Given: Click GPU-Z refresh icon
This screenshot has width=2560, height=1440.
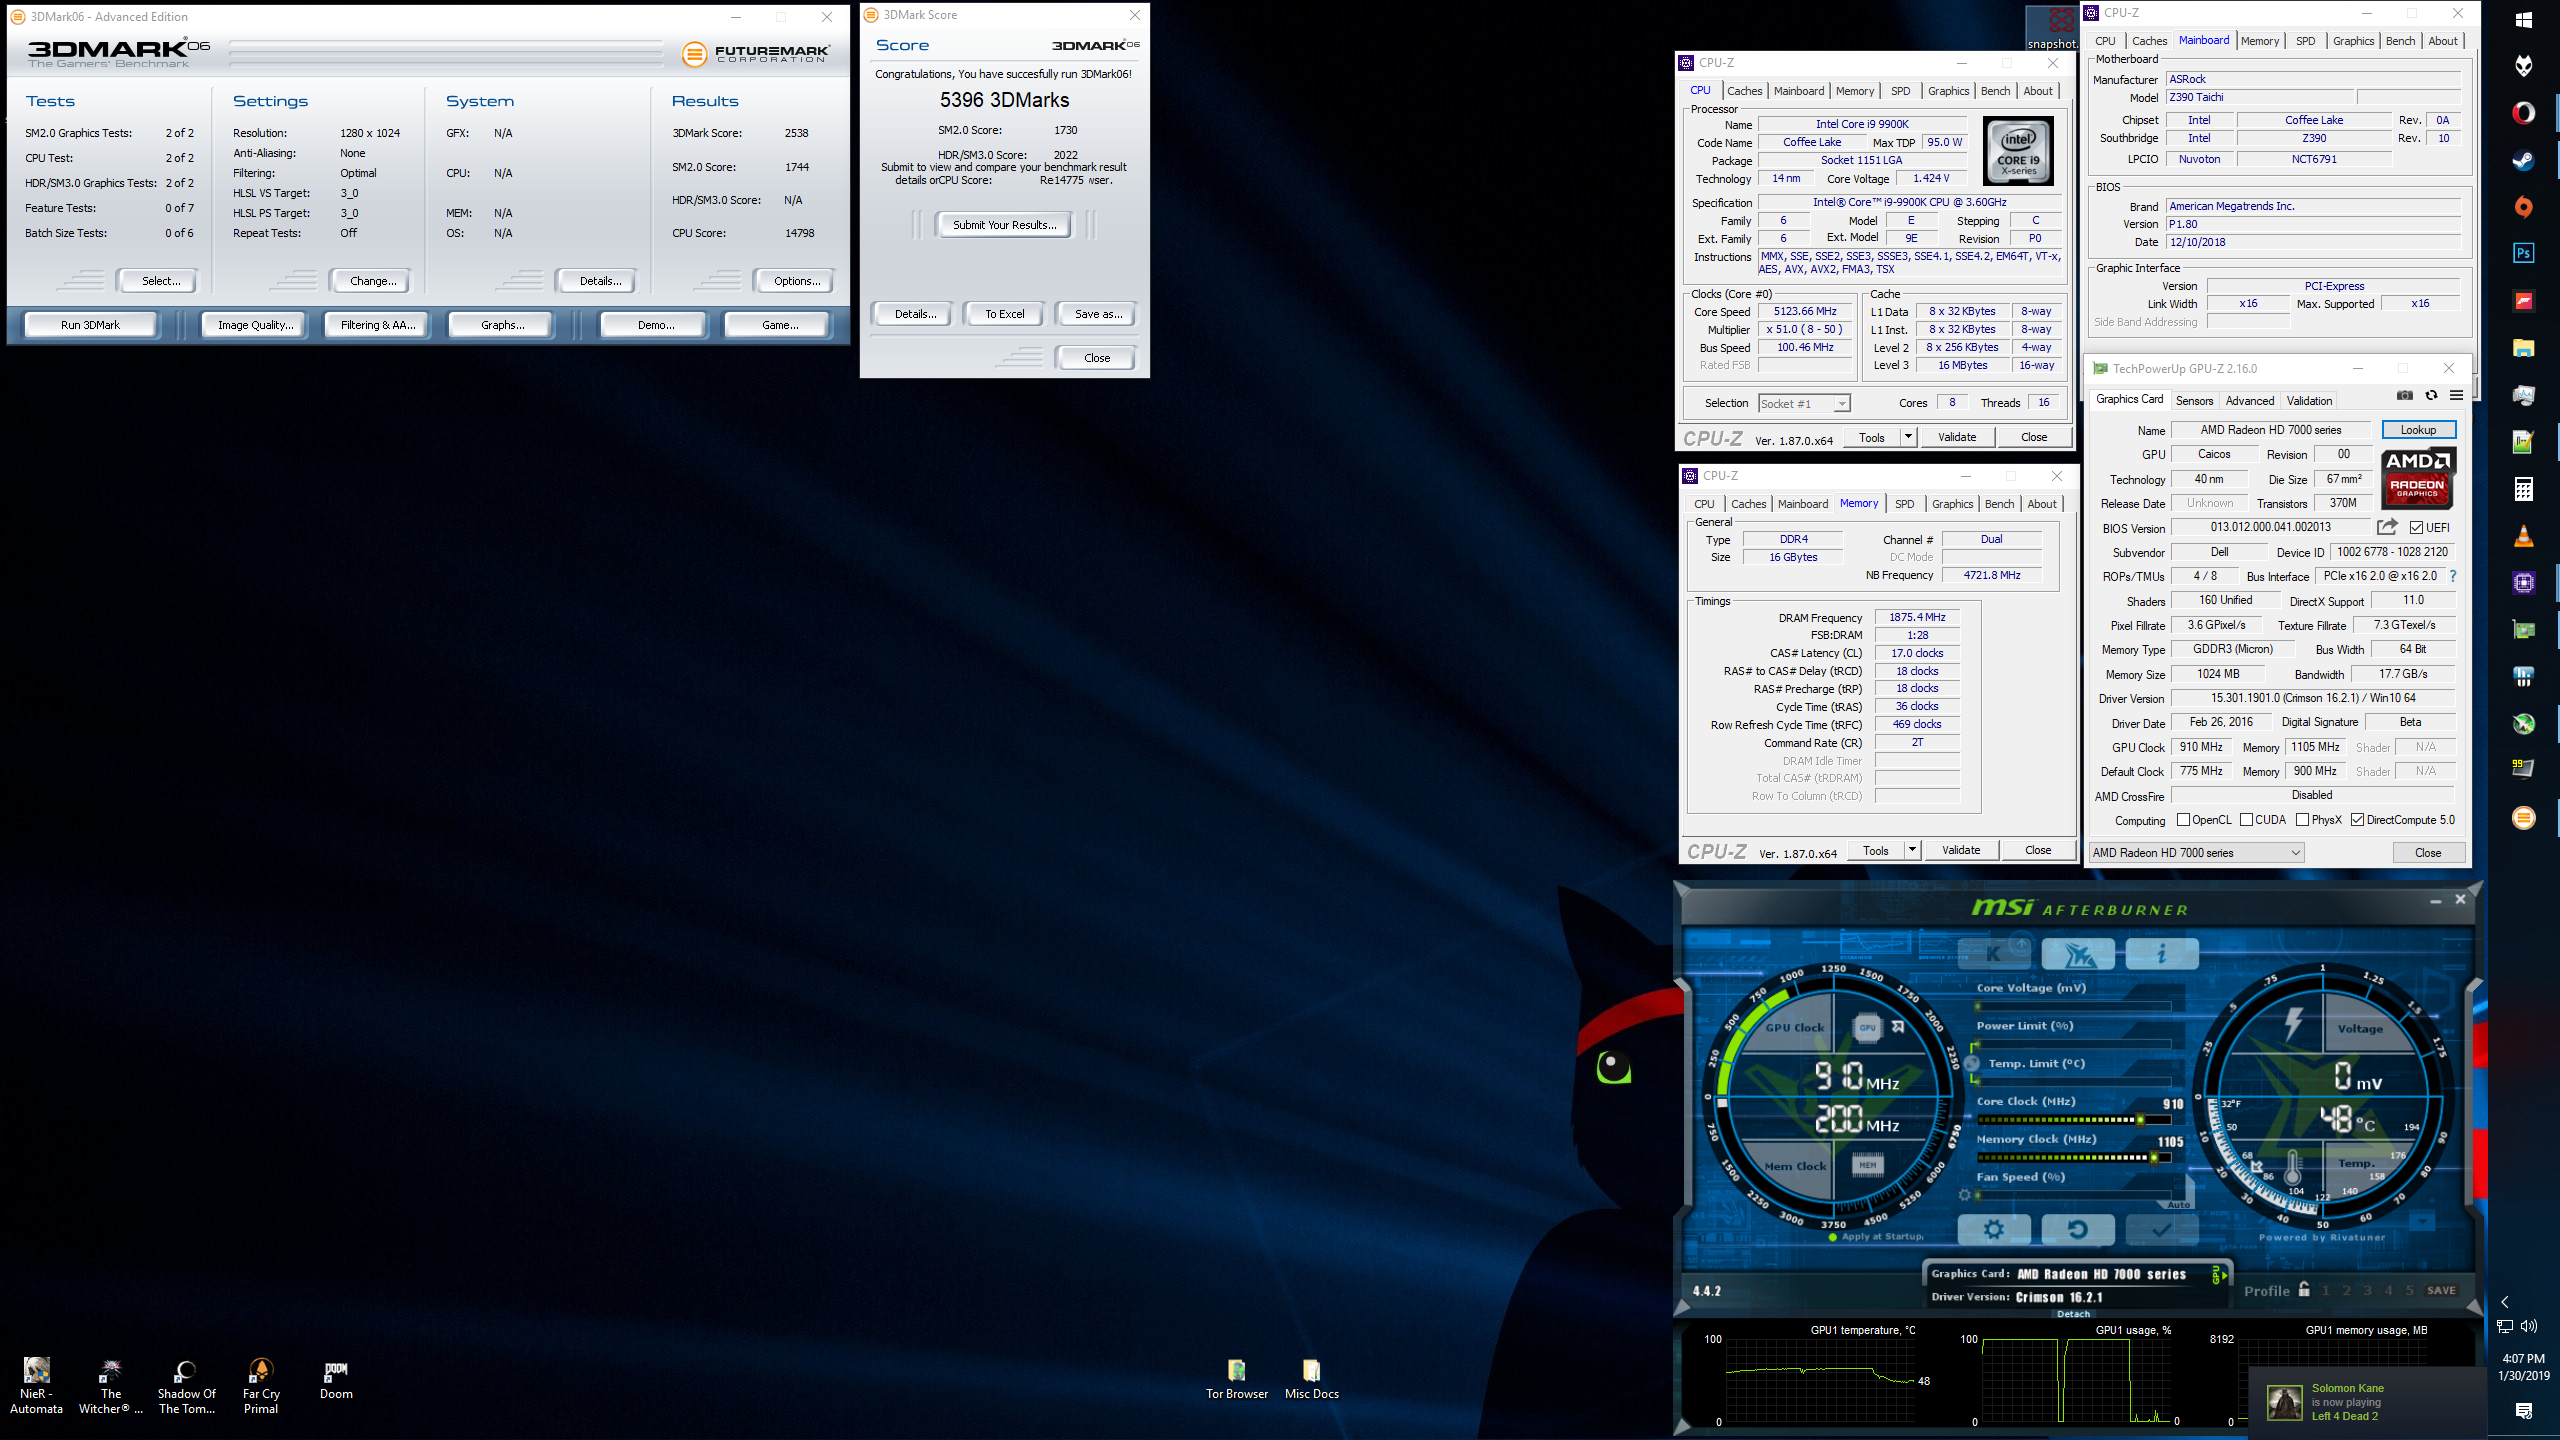Looking at the screenshot, I should [2431, 395].
